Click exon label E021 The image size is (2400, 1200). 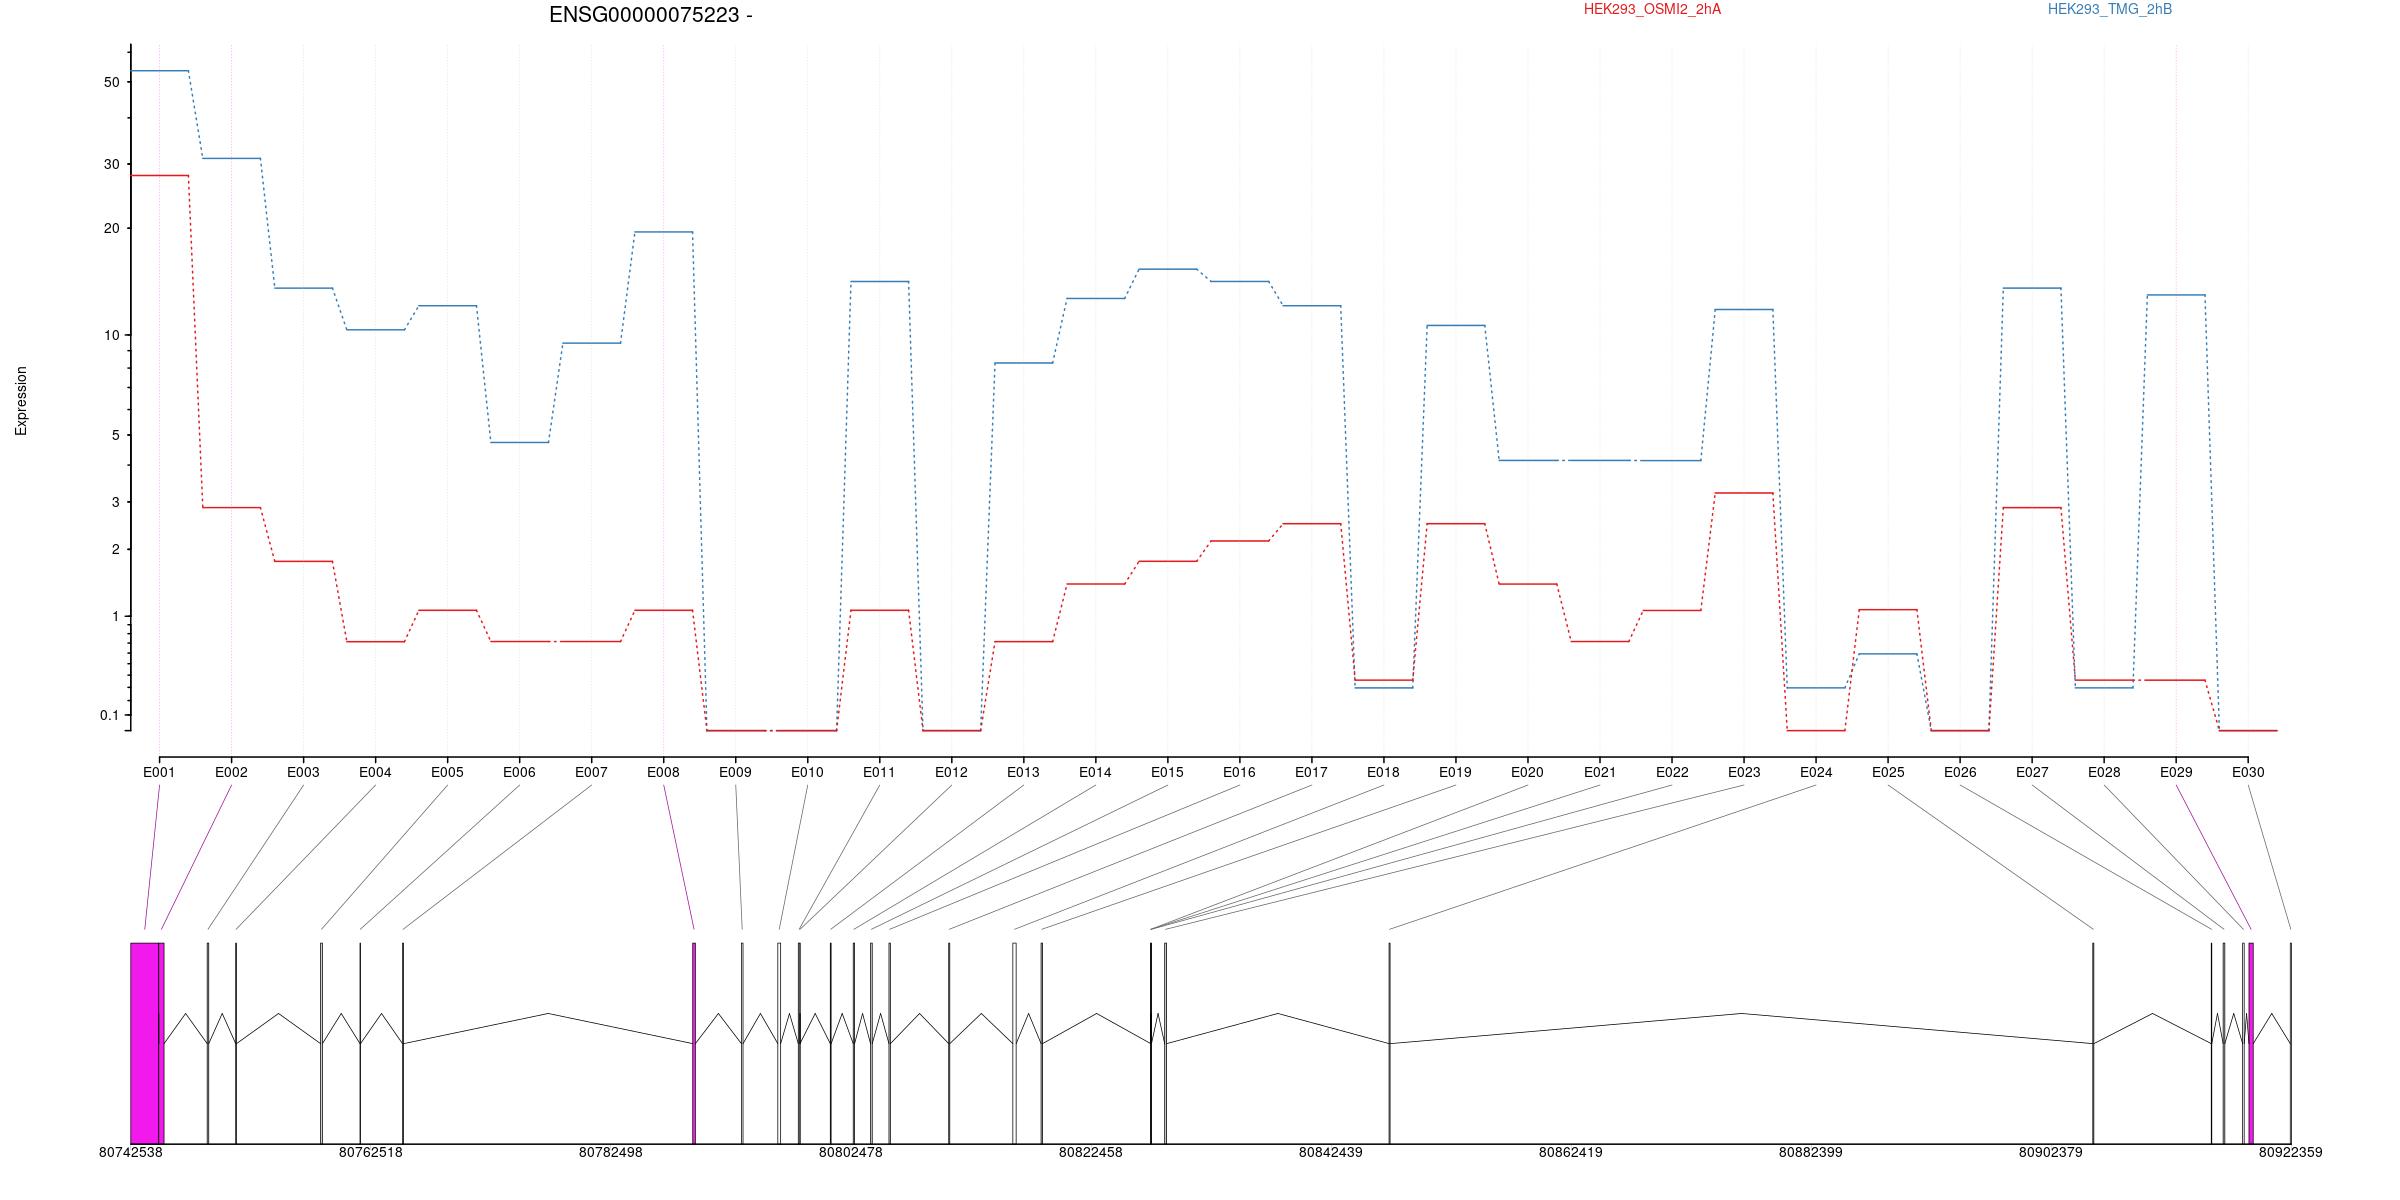coord(1600,772)
